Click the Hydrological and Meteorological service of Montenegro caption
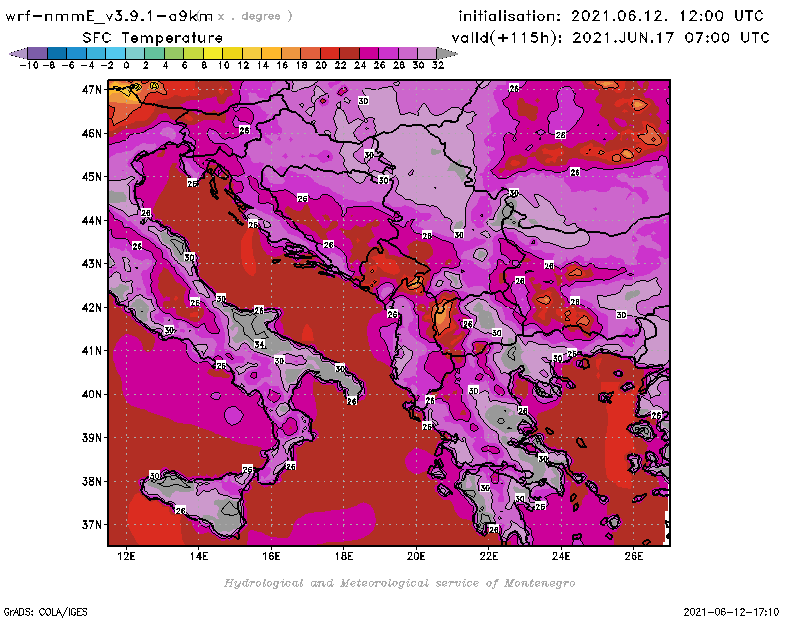800x618 pixels. coord(399,583)
